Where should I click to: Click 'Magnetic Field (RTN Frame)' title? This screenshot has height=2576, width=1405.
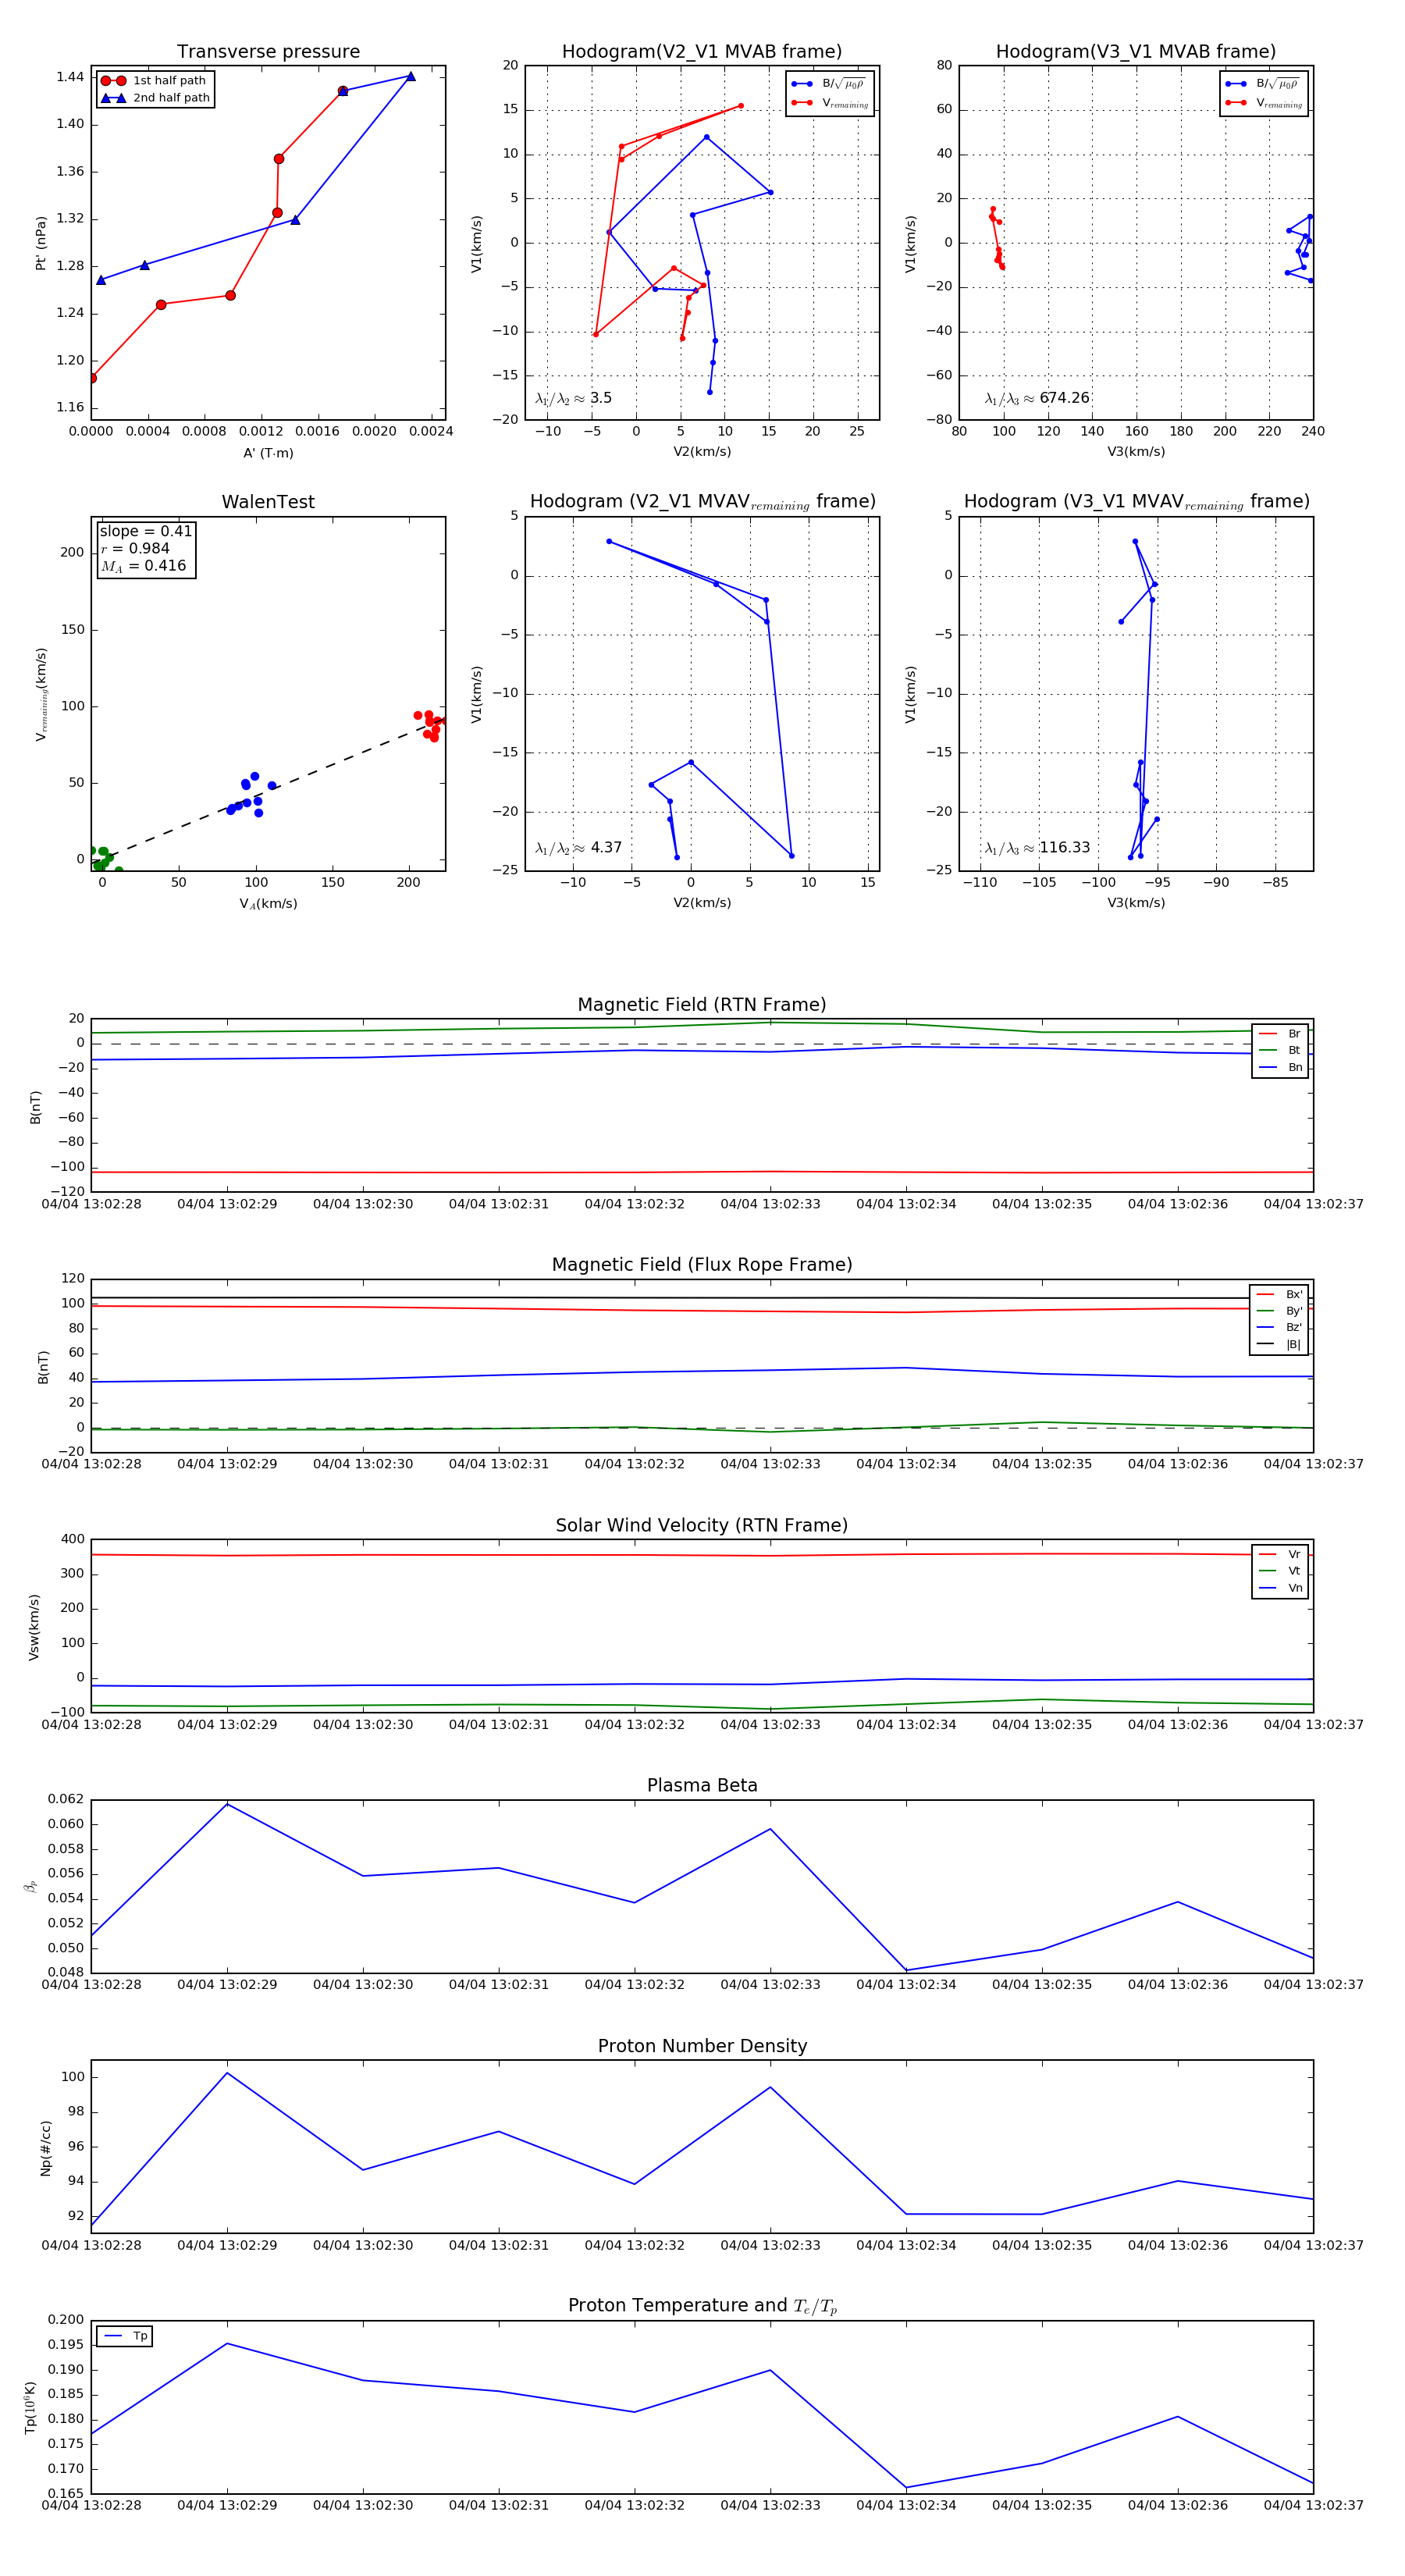(x=701, y=1005)
